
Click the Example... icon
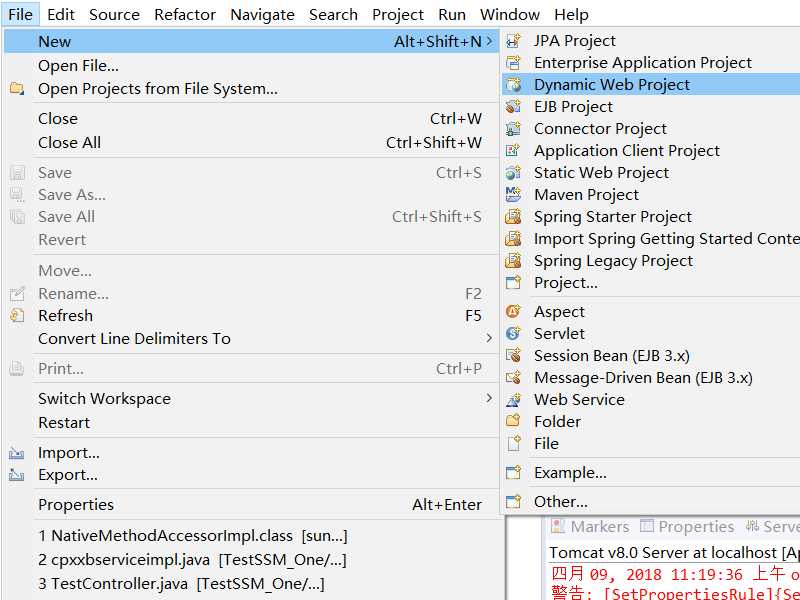(x=513, y=473)
